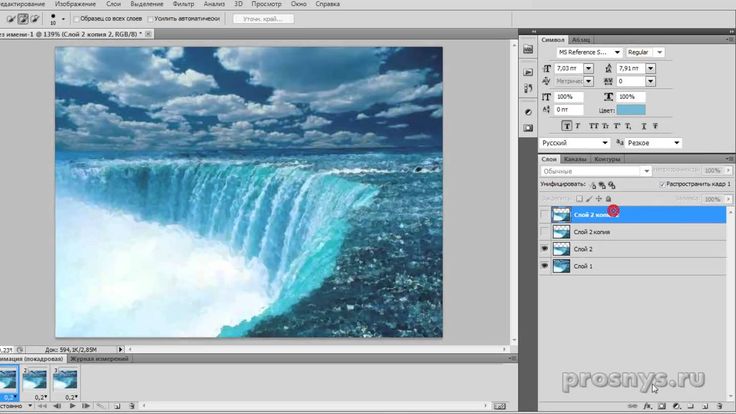Delete selected animation frame
Screen dimensions: 736x414
[x=132, y=406]
